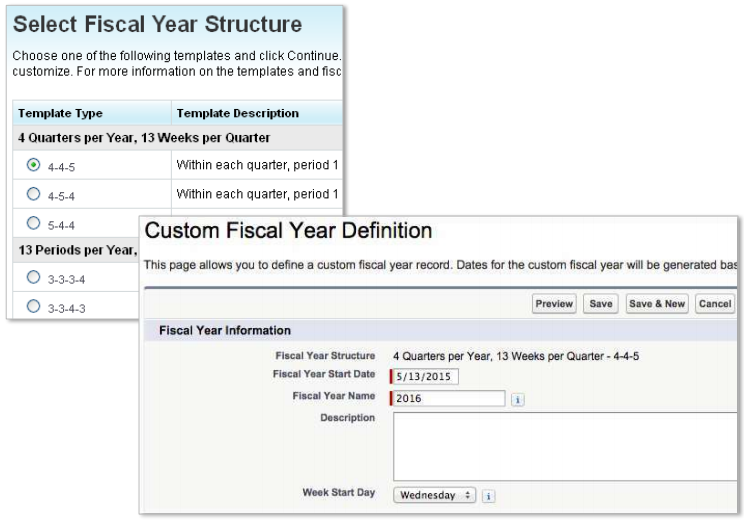Select the 4-4-5 template radio button
744x520 pixels.
point(33,165)
